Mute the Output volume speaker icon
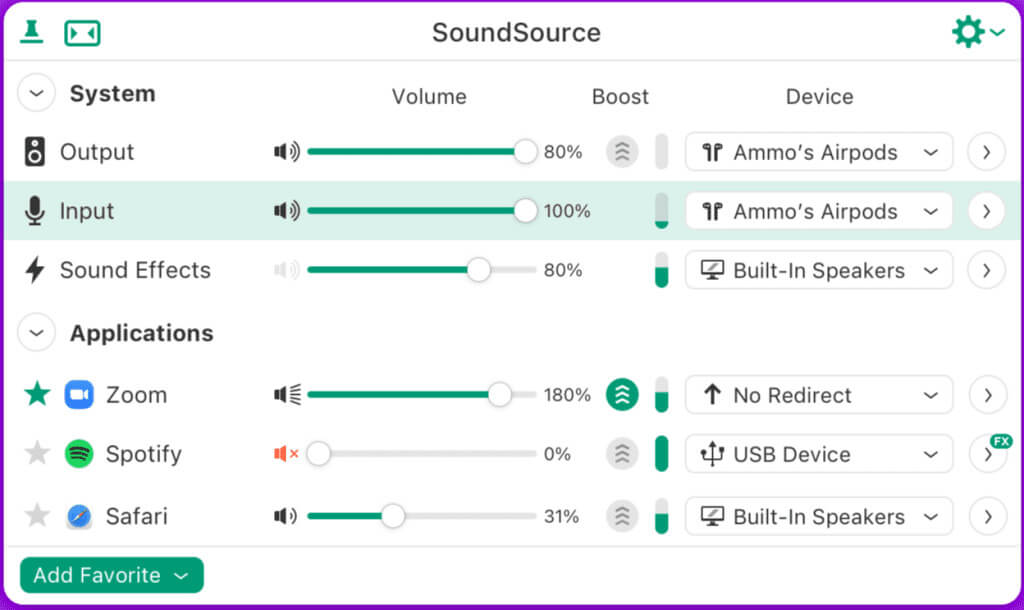Screen dimensions: 1024x610 click(287, 152)
